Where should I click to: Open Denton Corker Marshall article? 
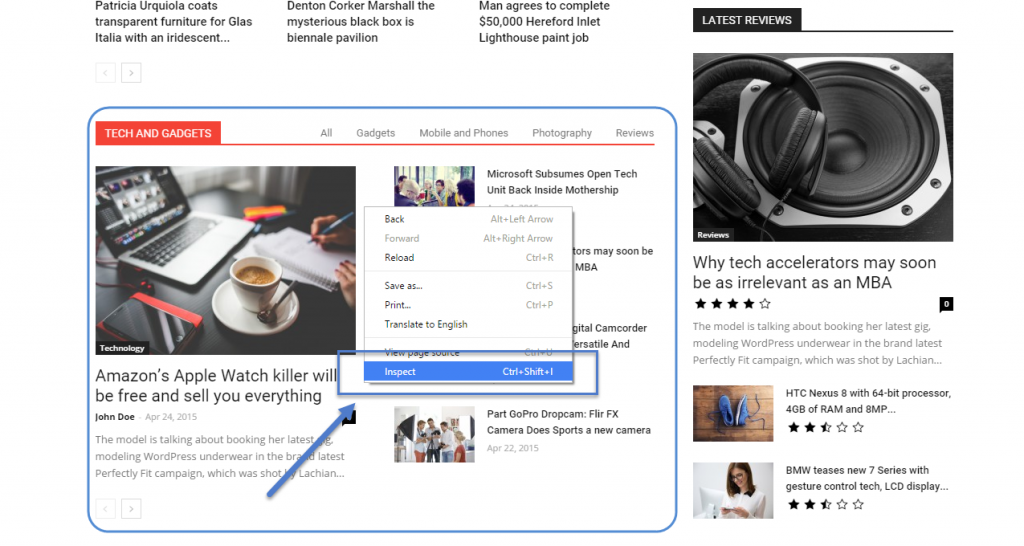pos(360,22)
